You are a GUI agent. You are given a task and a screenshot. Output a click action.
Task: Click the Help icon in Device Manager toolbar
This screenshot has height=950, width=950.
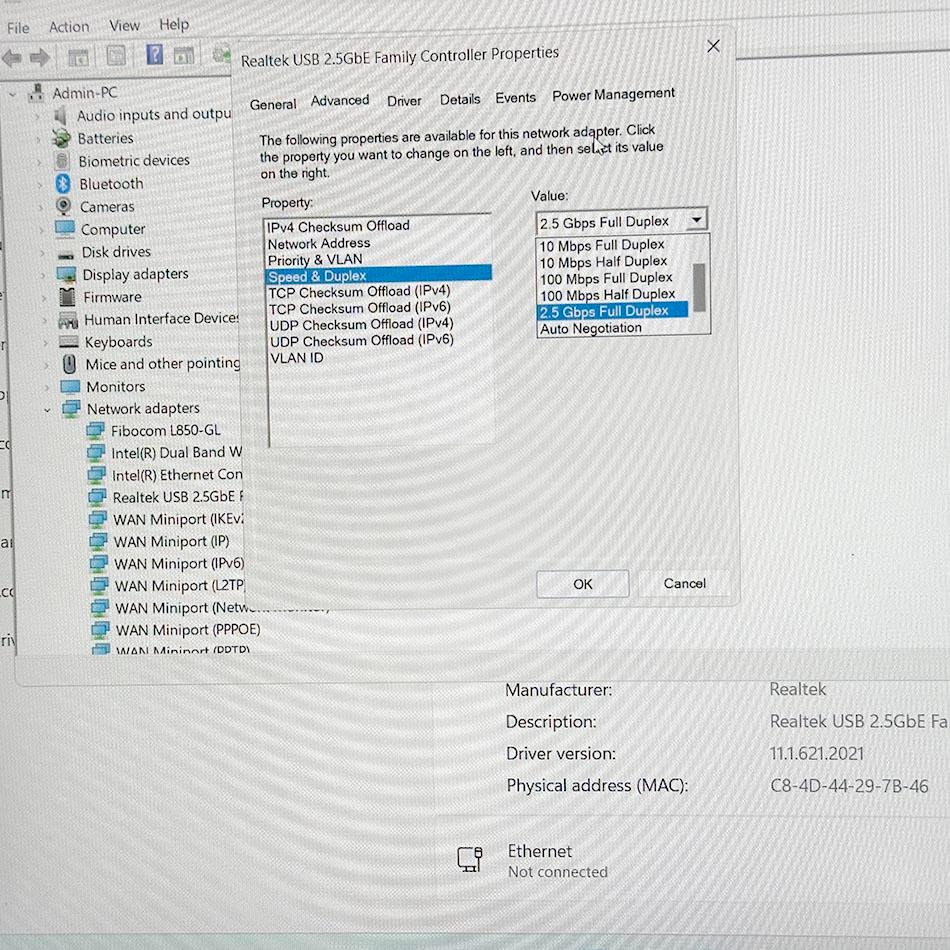click(155, 55)
